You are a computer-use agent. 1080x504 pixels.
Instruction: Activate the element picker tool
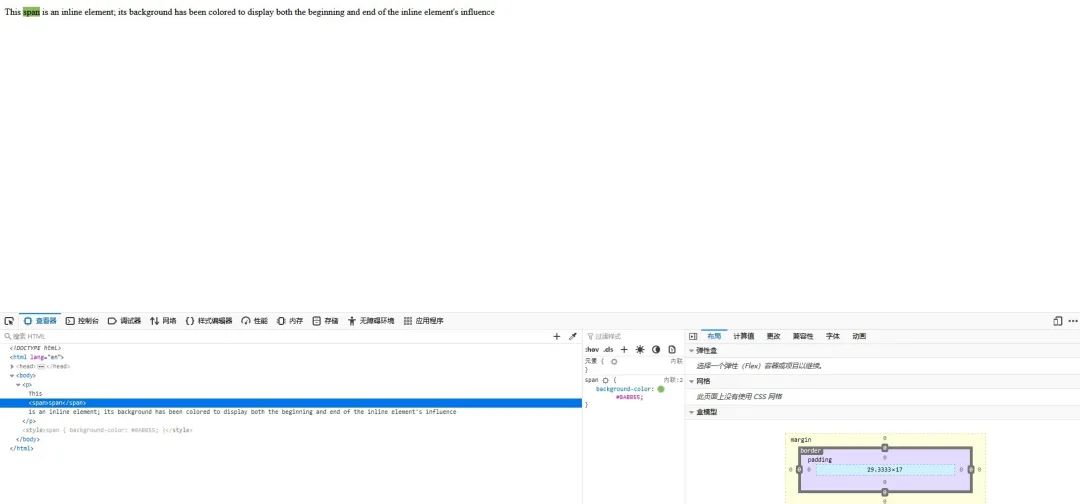click(9, 321)
